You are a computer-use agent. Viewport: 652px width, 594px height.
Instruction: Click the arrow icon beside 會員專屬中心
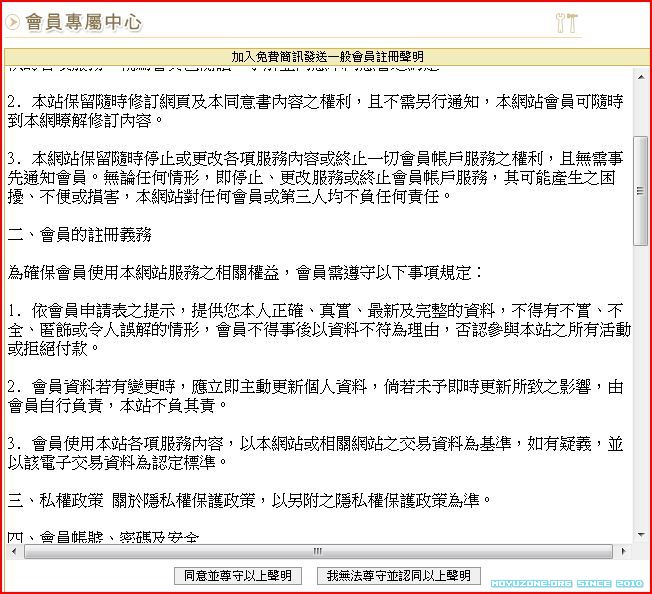(x=12, y=22)
